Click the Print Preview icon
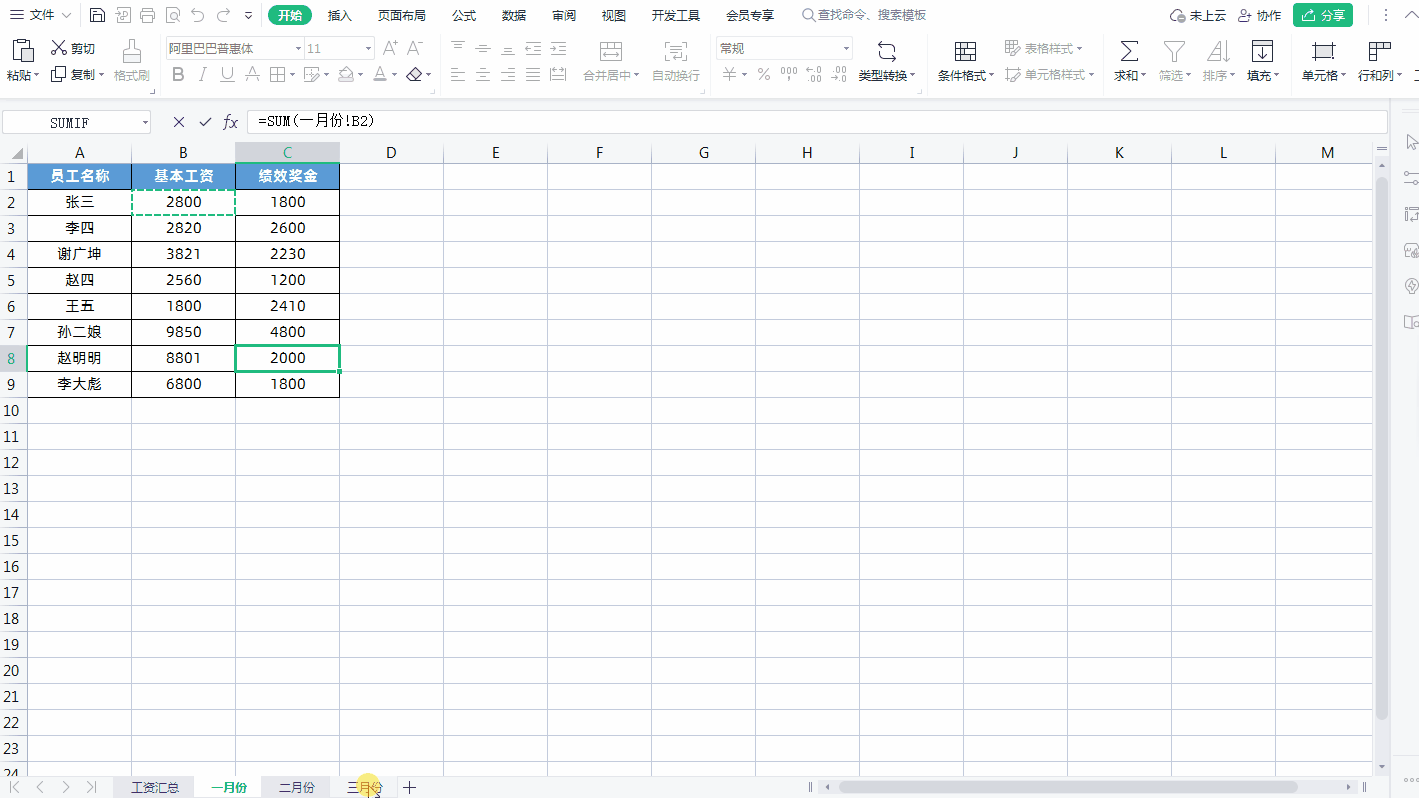 tap(173, 15)
